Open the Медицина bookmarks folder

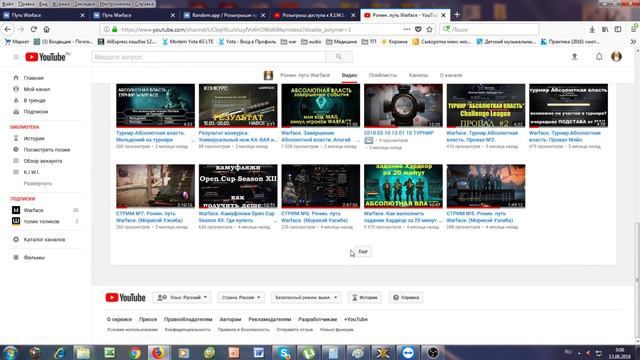(341, 42)
